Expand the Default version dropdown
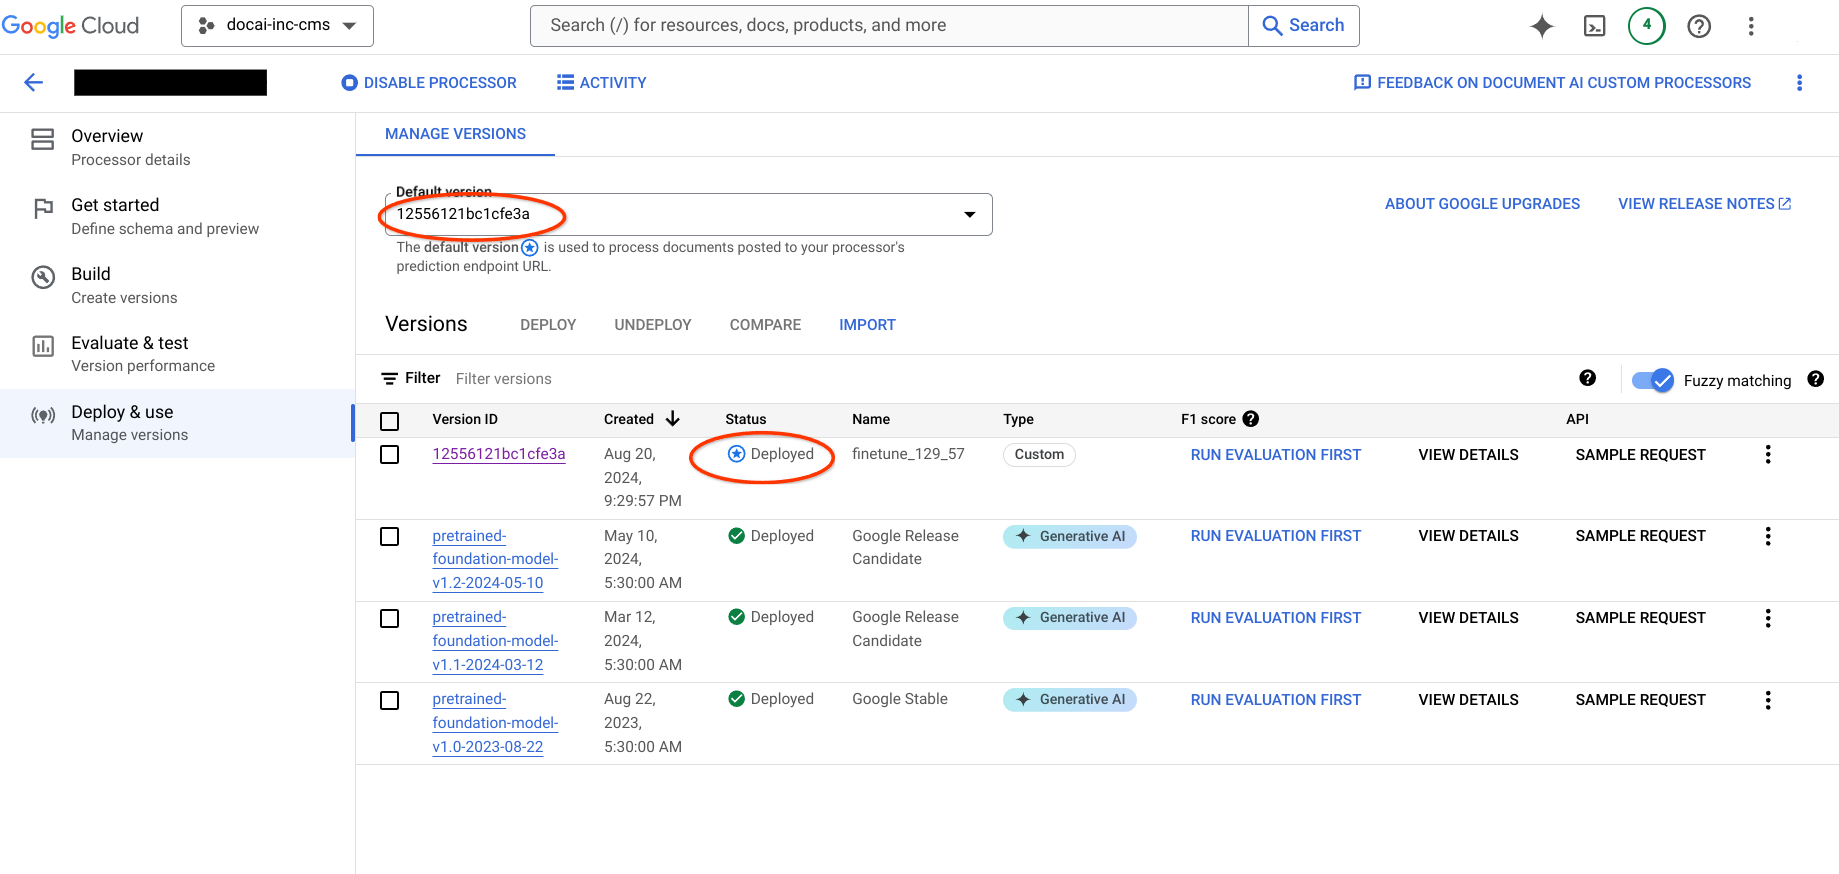The width and height of the screenshot is (1839, 874). [x=968, y=215]
